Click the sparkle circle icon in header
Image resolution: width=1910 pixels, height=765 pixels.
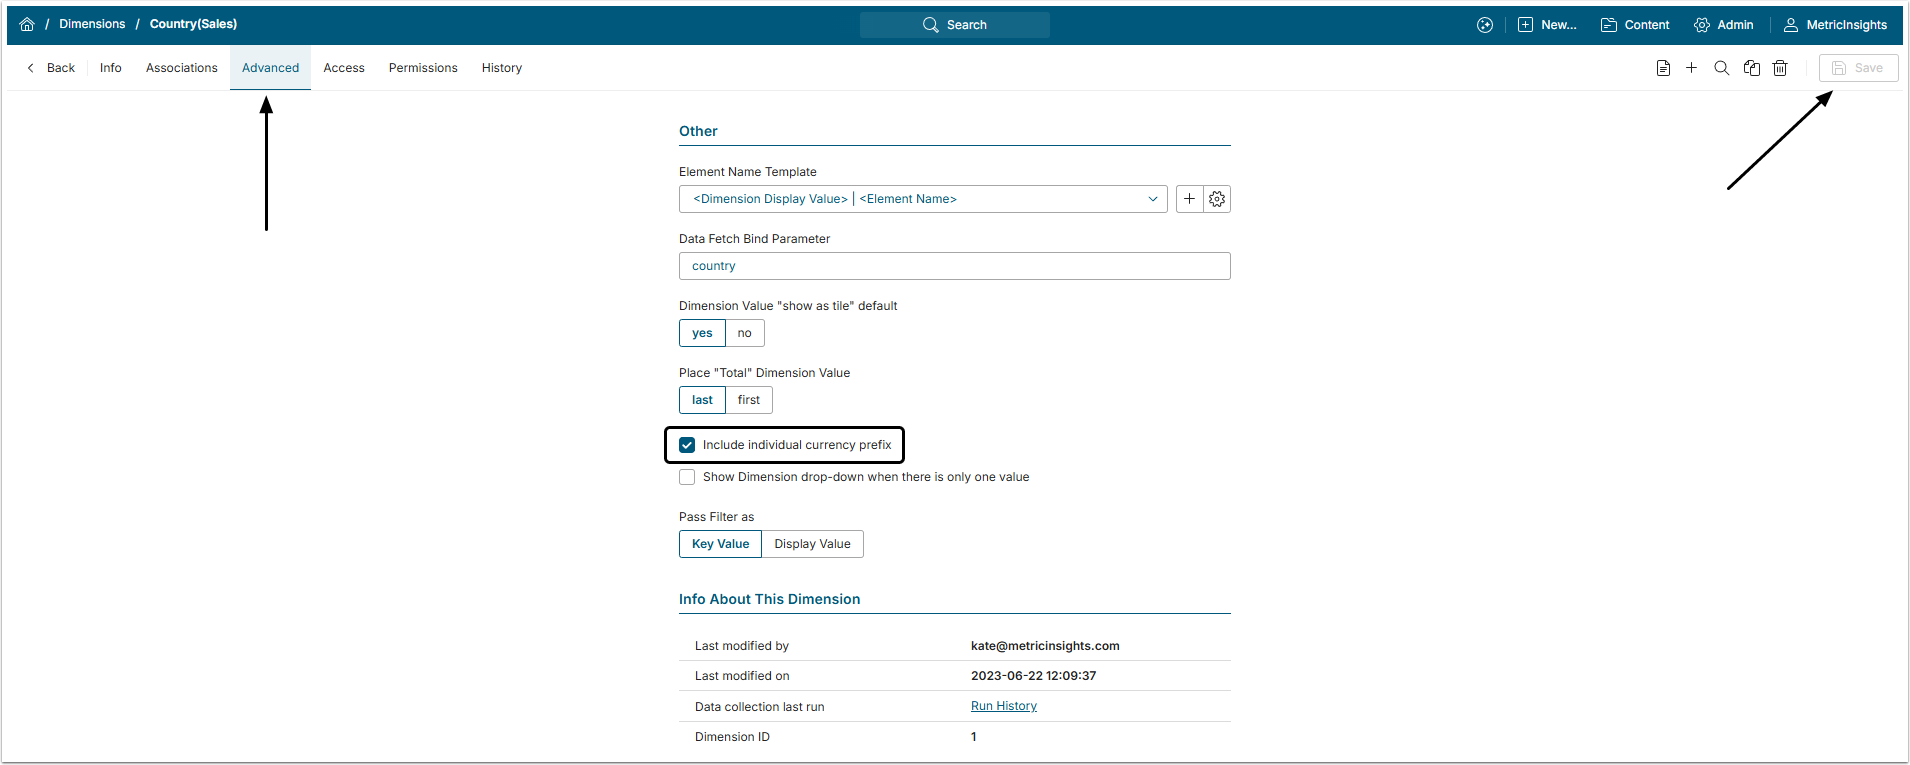click(x=1485, y=25)
